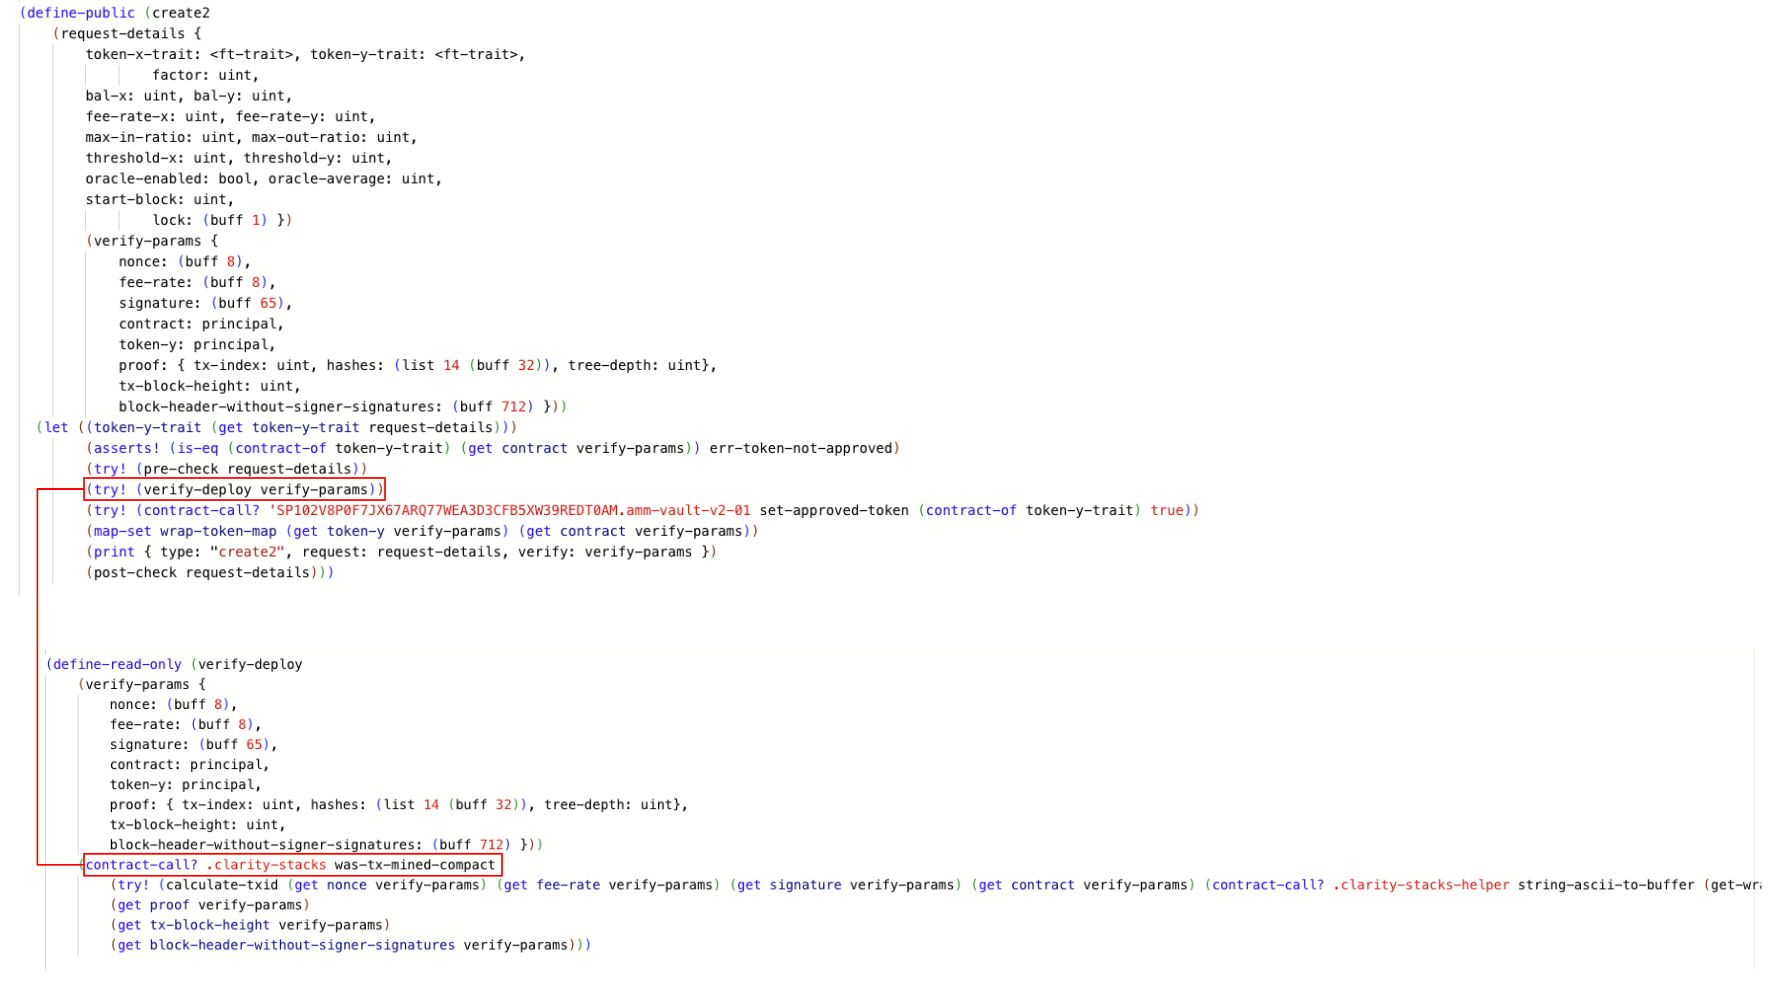
Task: Click the '(let ((token-y-trait' line
Action: (x=276, y=427)
